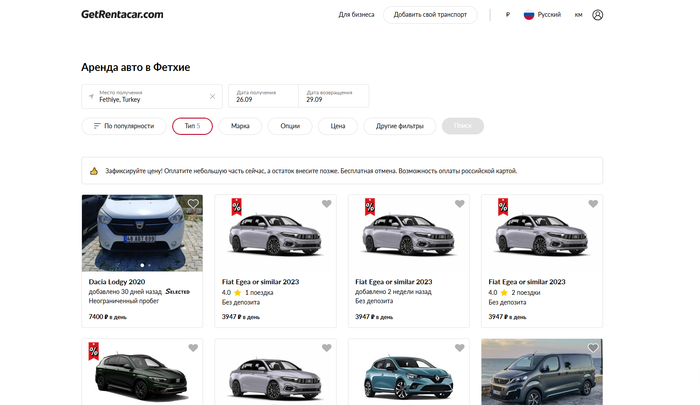Click the location arrow icon in the pickup field
The height and width of the screenshot is (405, 700).
click(91, 97)
